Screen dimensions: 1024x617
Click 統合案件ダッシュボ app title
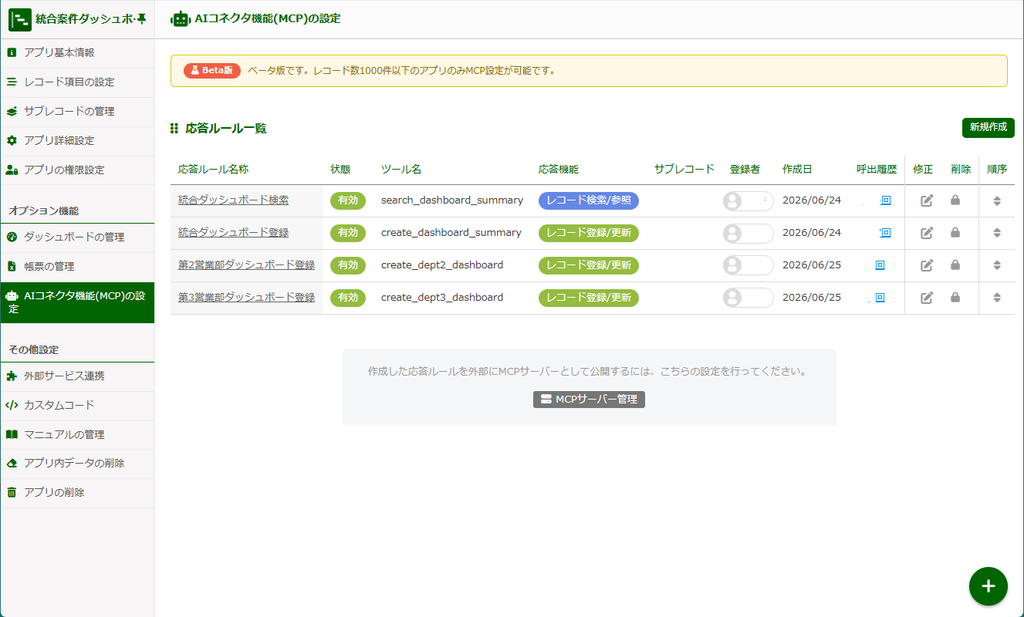(86, 19)
